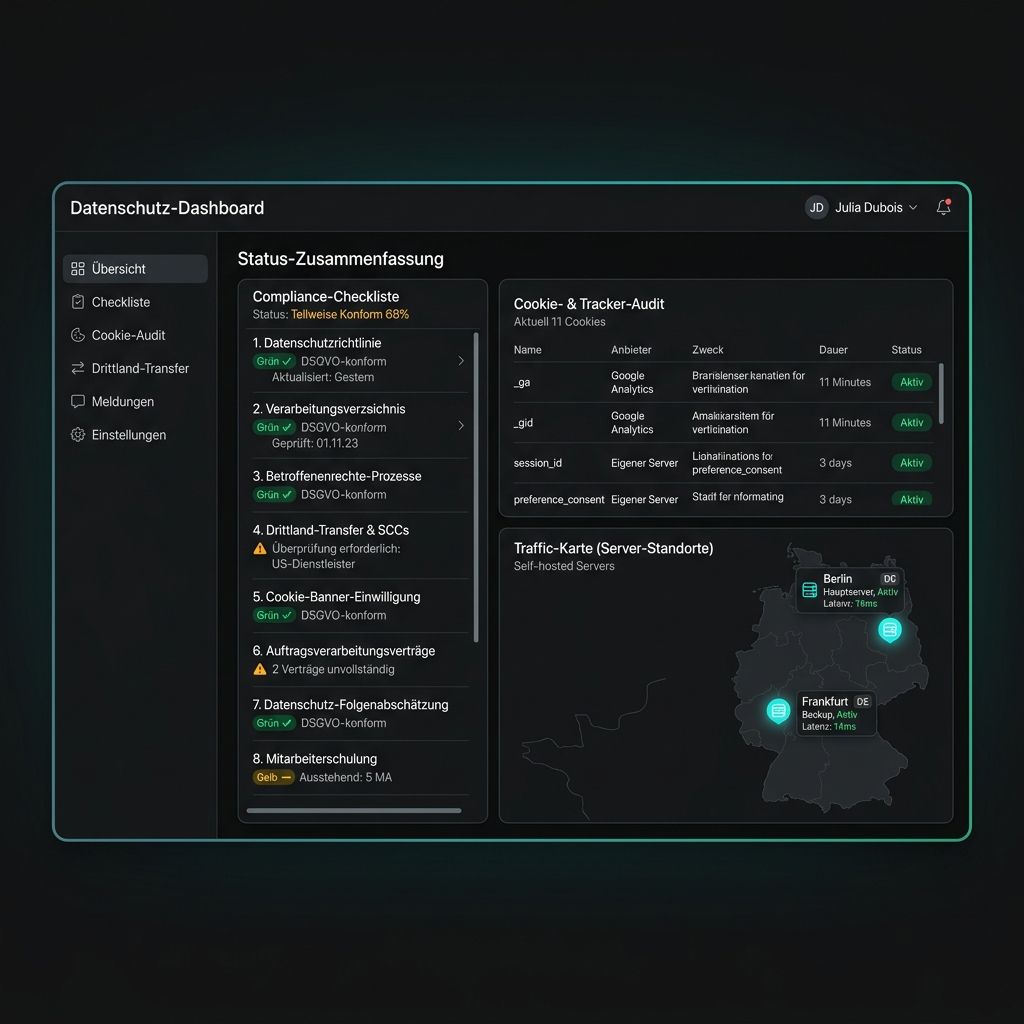
Task: Click the Aktiv status of preference_consent row
Action: click(x=912, y=499)
